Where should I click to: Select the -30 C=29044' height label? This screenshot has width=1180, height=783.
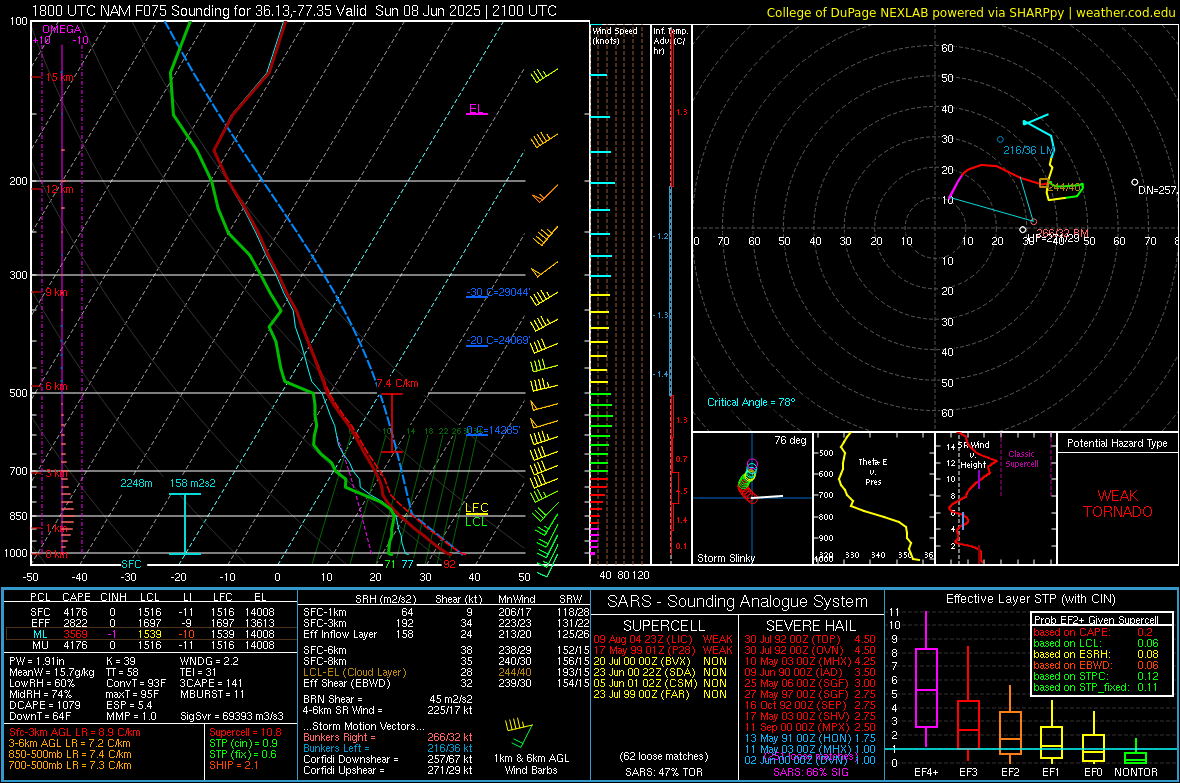(498, 292)
